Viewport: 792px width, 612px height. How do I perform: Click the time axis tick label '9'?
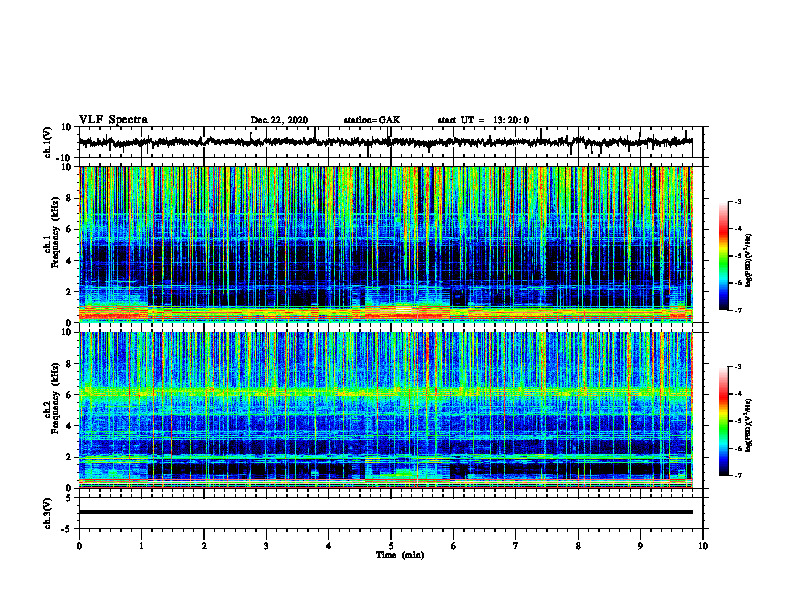click(640, 546)
